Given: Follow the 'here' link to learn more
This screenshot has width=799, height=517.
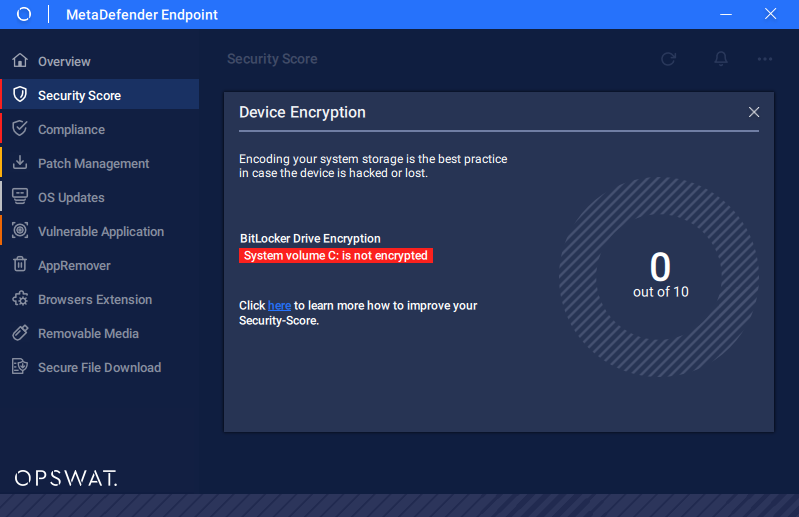Looking at the screenshot, I should pos(279,306).
